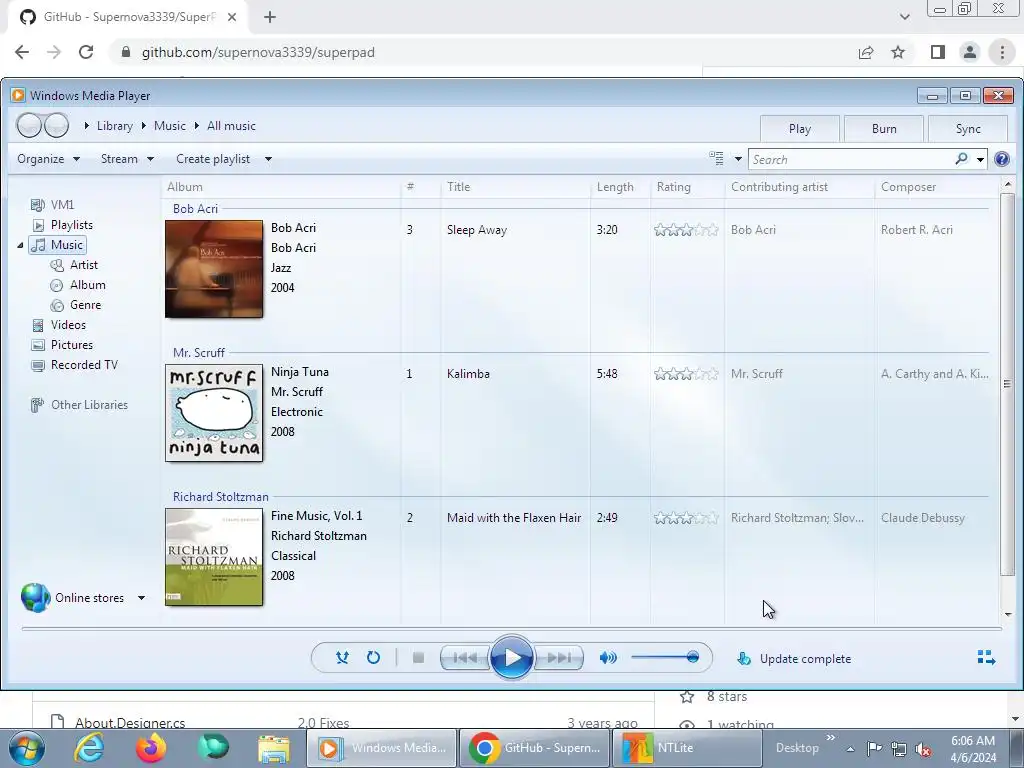Viewport: 1024px width, 768px height.
Task: Open Playlists in navigation pane
Action: coord(63,225)
